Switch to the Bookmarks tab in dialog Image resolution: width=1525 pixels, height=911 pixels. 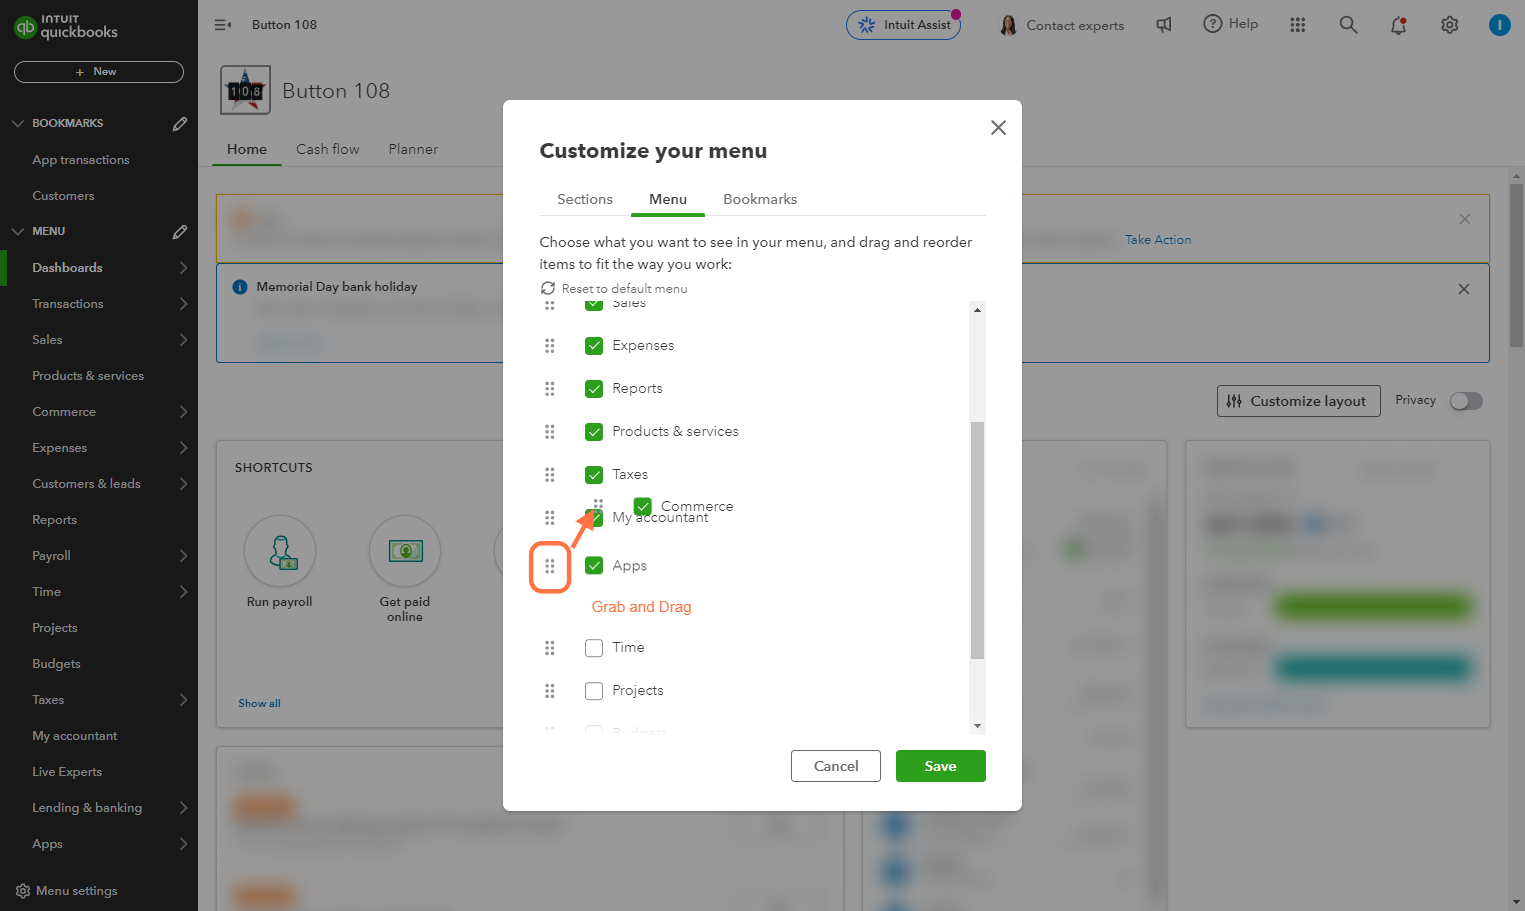click(760, 199)
